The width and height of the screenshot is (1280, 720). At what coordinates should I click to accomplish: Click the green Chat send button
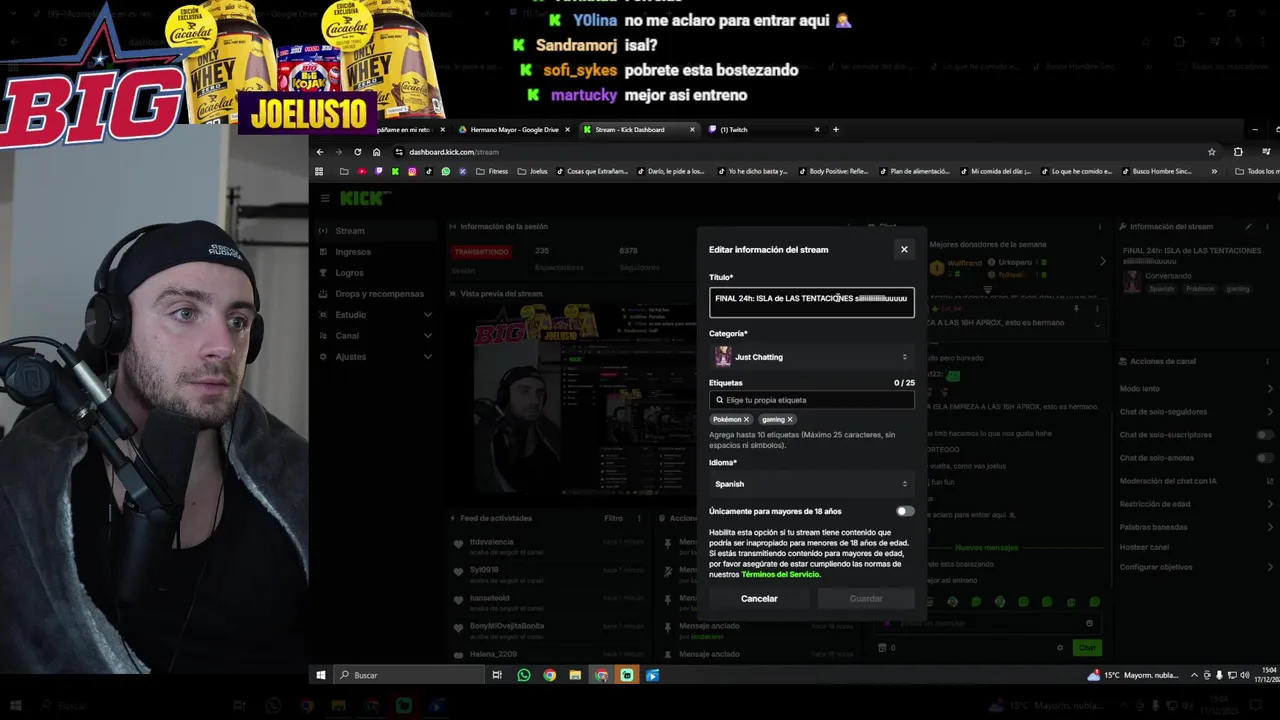tap(1087, 648)
